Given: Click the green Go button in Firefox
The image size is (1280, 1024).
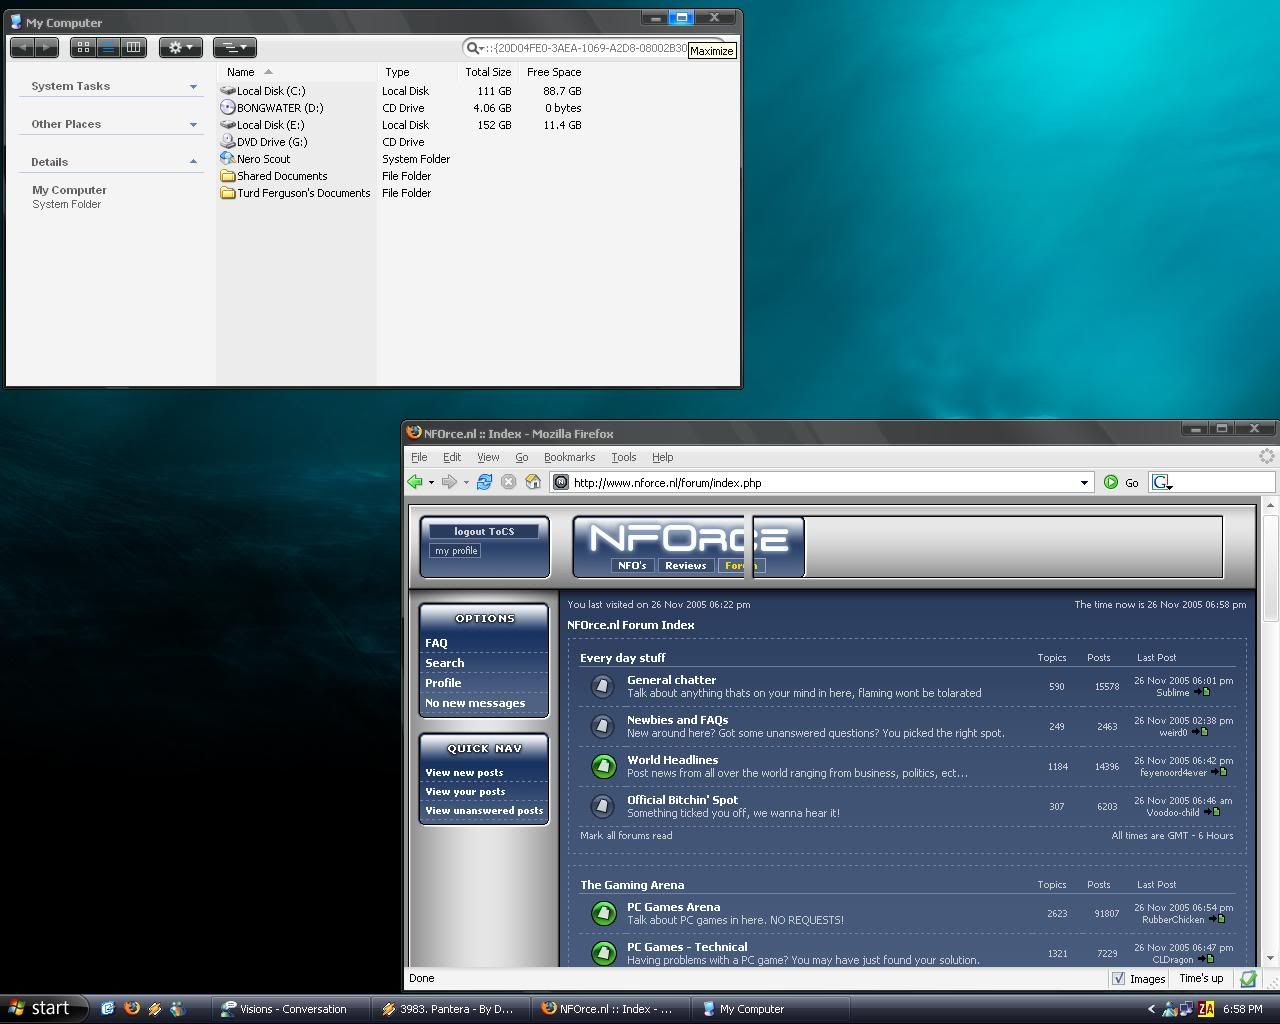Looking at the screenshot, I should (x=1120, y=482).
